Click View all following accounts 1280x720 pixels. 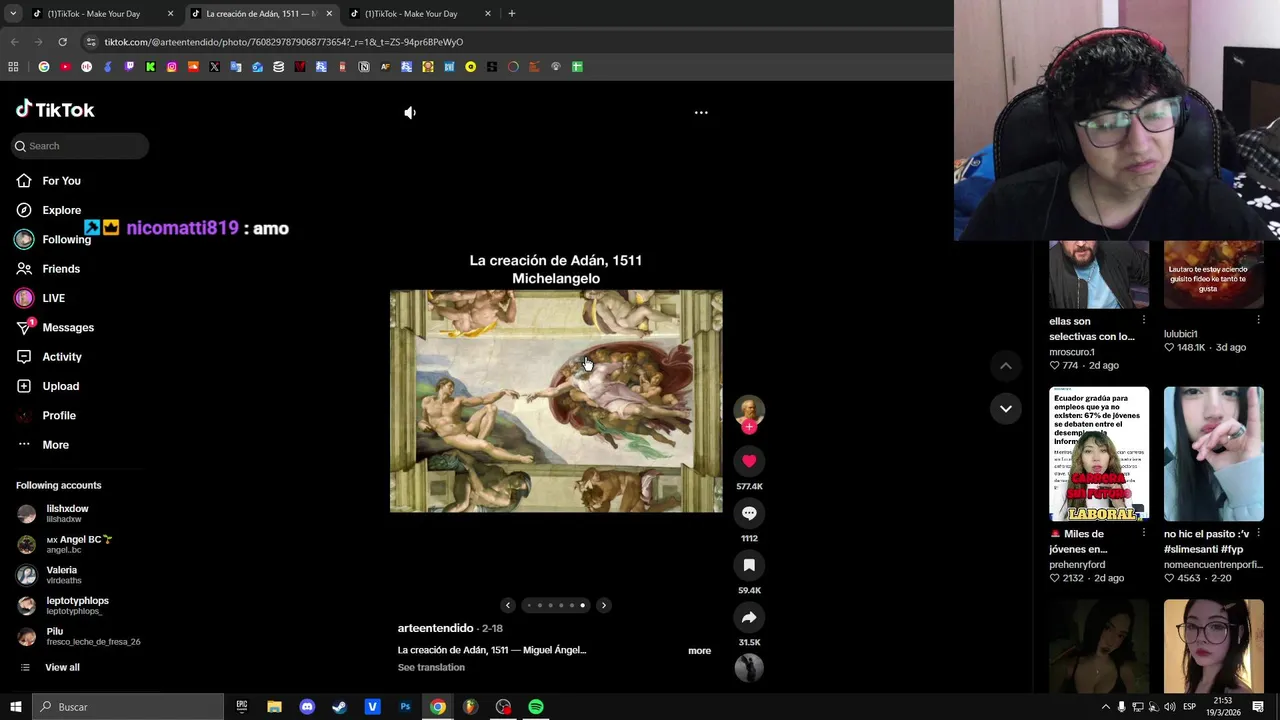[61, 667]
